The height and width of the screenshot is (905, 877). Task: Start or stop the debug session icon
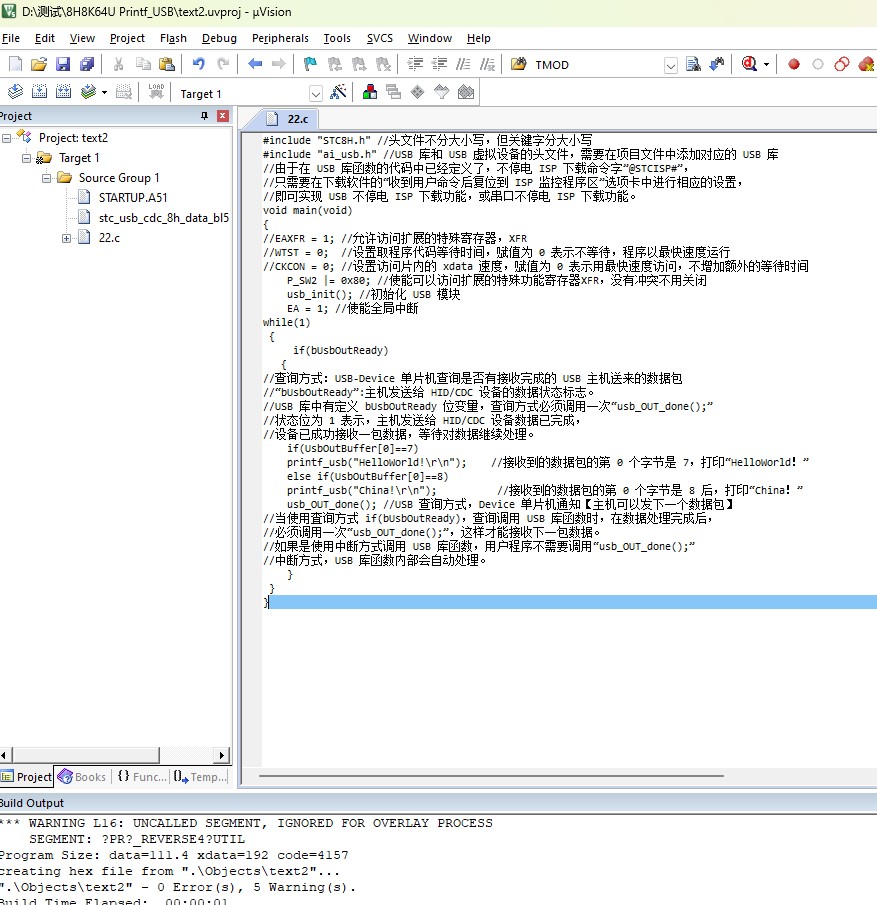(749, 64)
